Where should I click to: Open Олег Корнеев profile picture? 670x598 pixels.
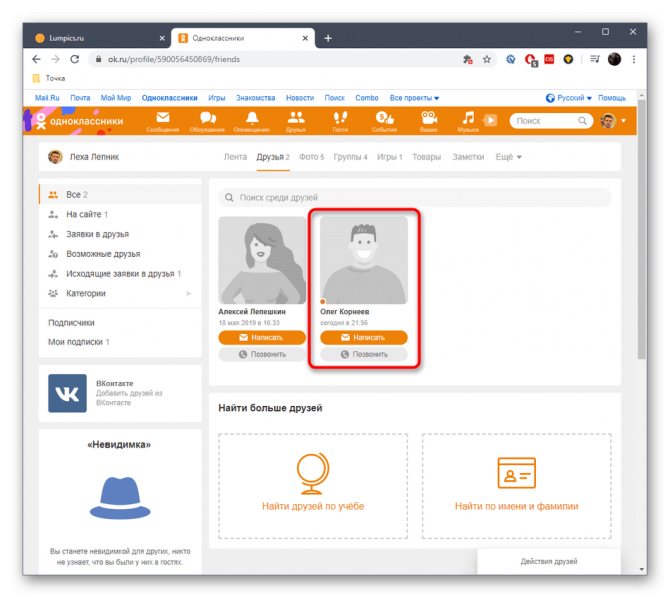[364, 260]
